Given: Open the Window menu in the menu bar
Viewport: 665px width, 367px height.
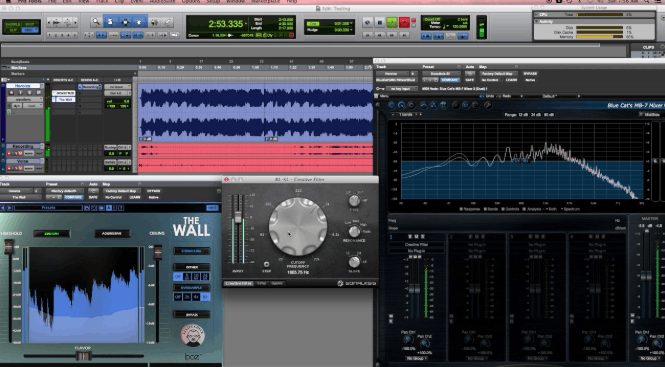Looking at the screenshot, I should pos(235,2).
